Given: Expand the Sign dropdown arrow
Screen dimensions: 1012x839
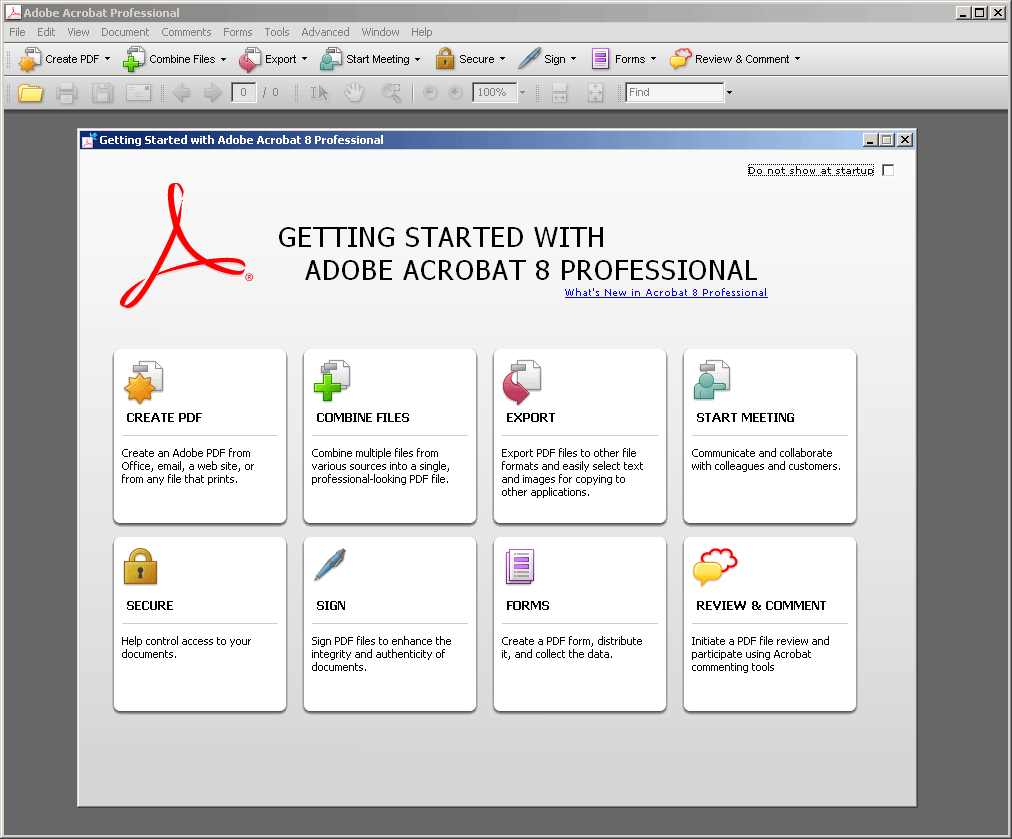Looking at the screenshot, I should tap(573, 59).
